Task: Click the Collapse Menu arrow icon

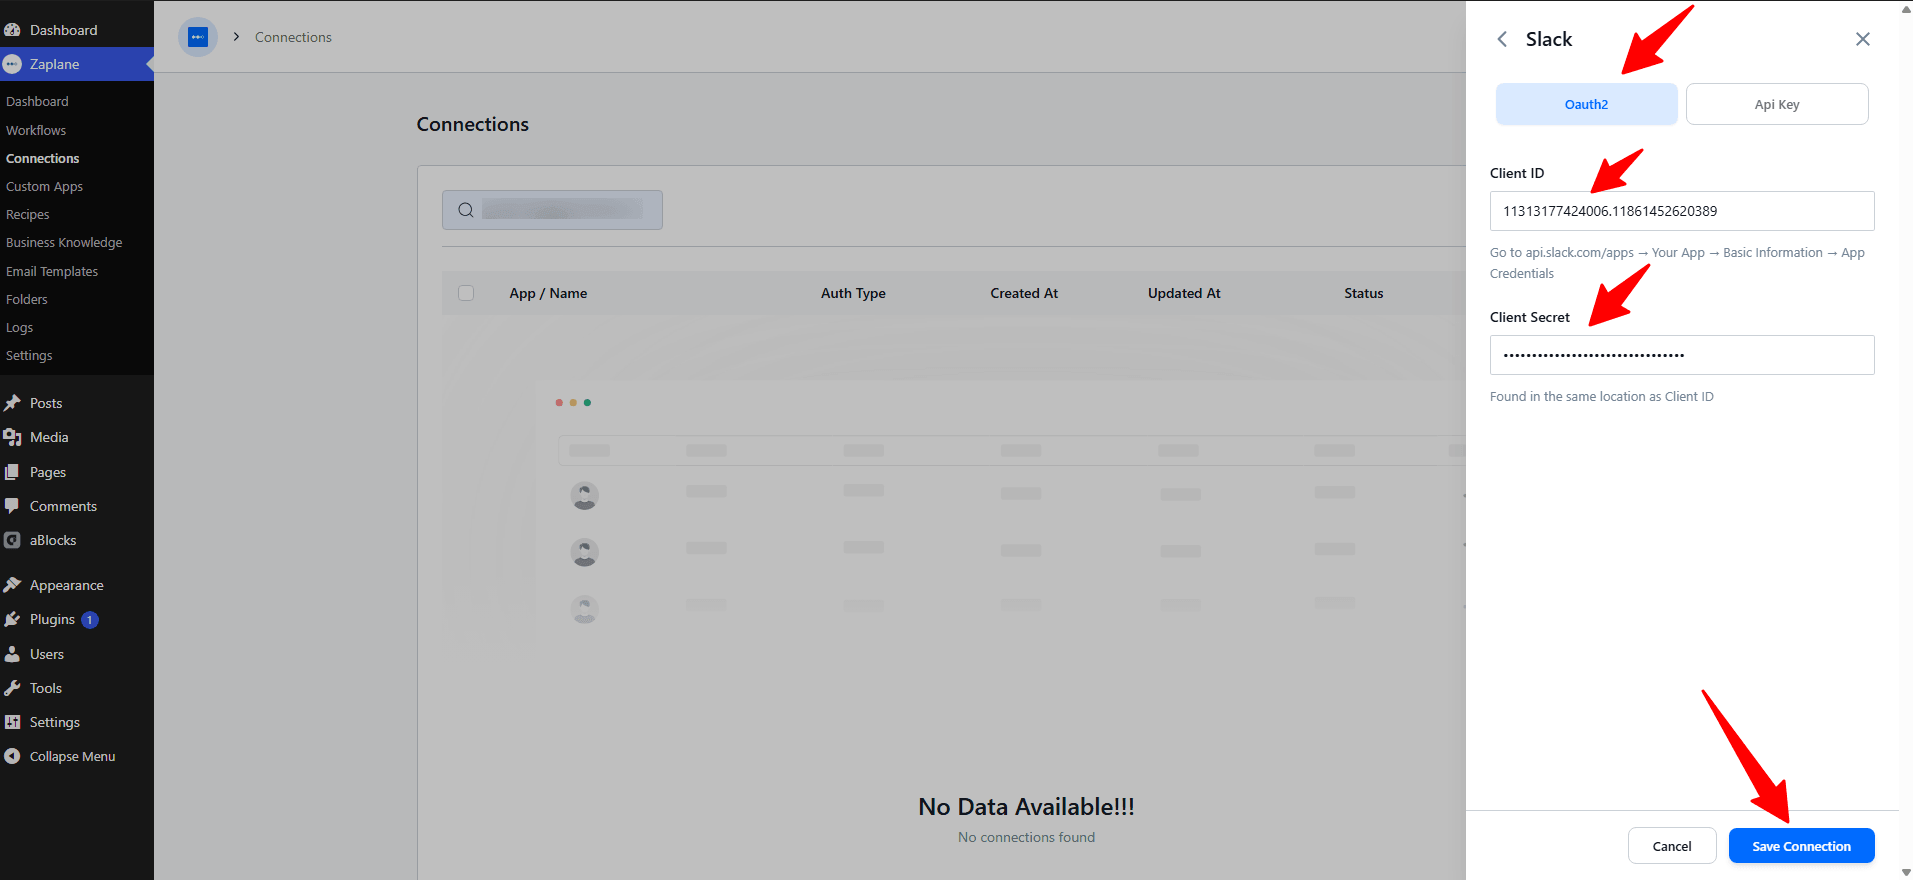Action: (12, 756)
